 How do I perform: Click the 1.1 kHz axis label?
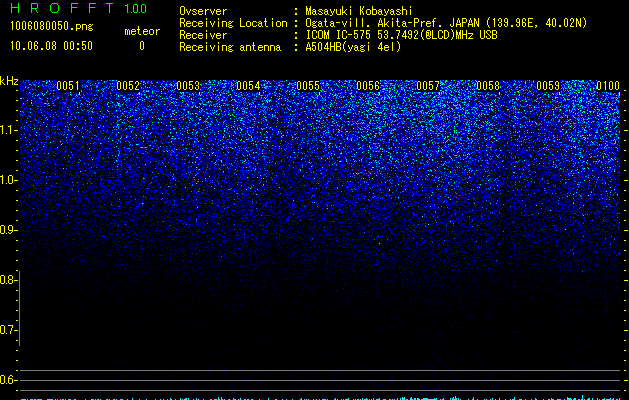coord(8,130)
